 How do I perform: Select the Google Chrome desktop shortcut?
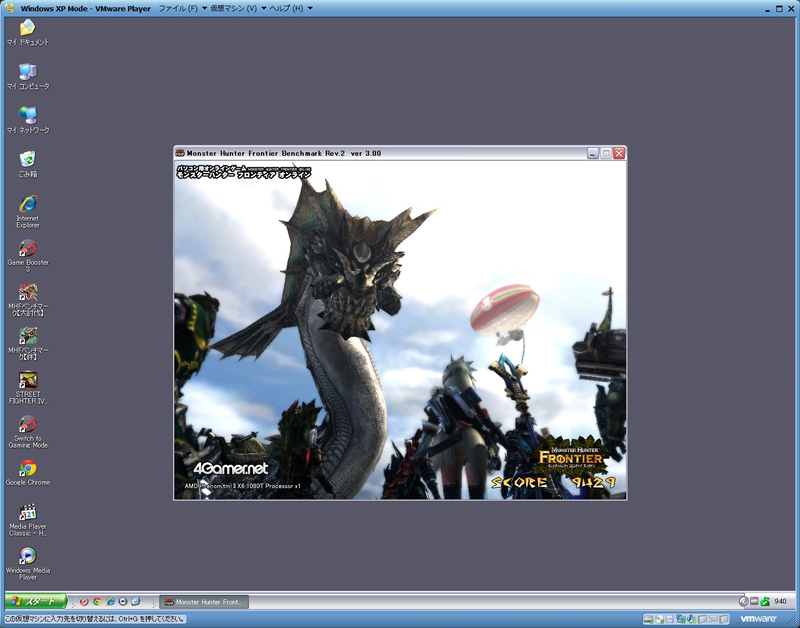(x=28, y=472)
